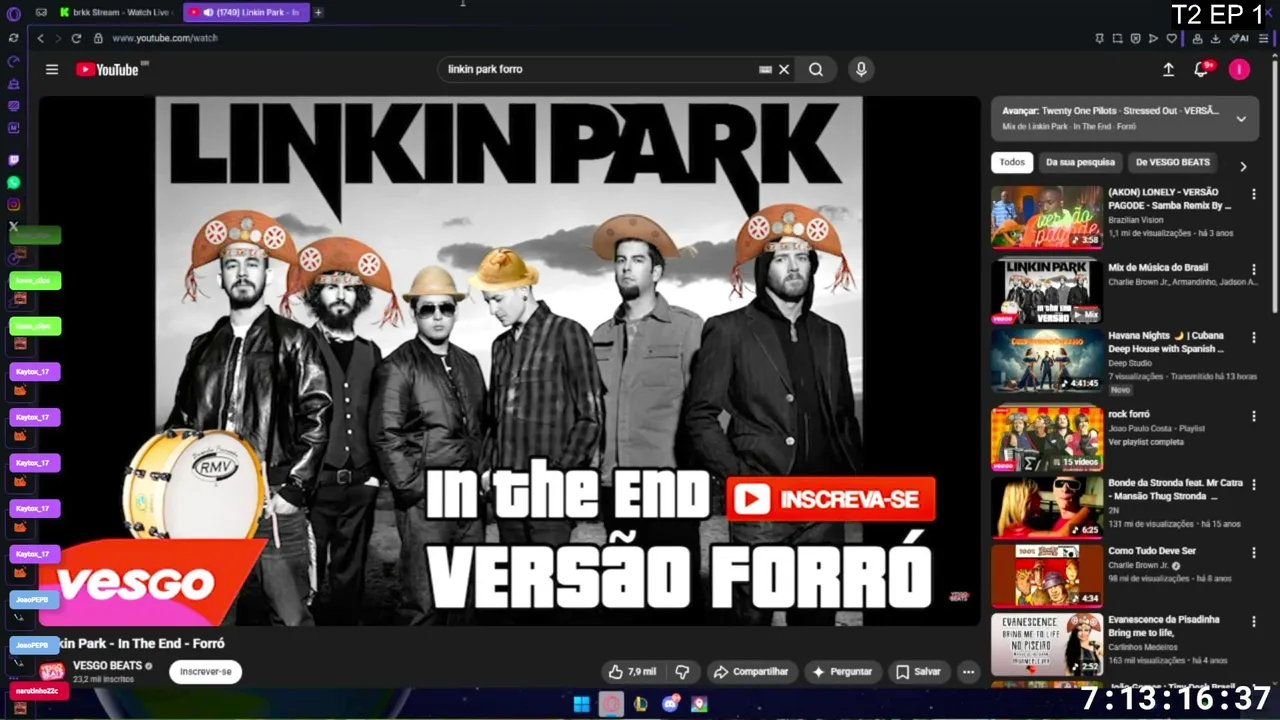The width and height of the screenshot is (1280, 720).
Task: Go back in browser
Action: coord(41,38)
